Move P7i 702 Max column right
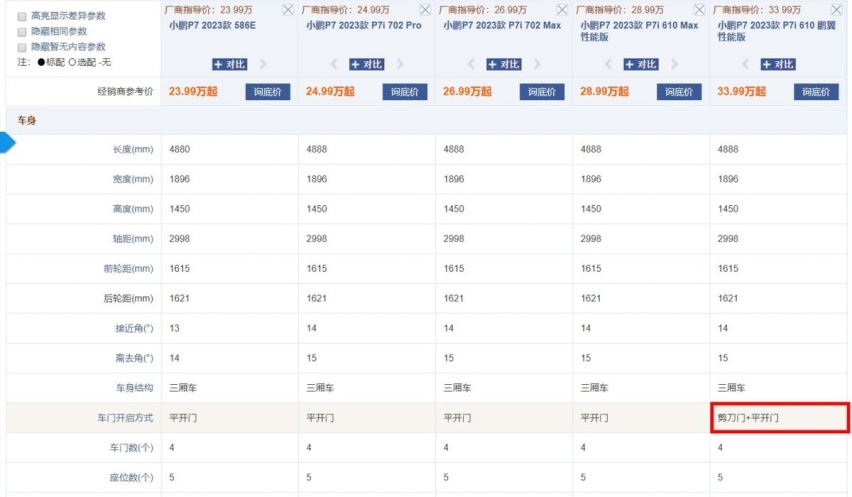Image resolution: width=852 pixels, height=497 pixels. click(537, 64)
